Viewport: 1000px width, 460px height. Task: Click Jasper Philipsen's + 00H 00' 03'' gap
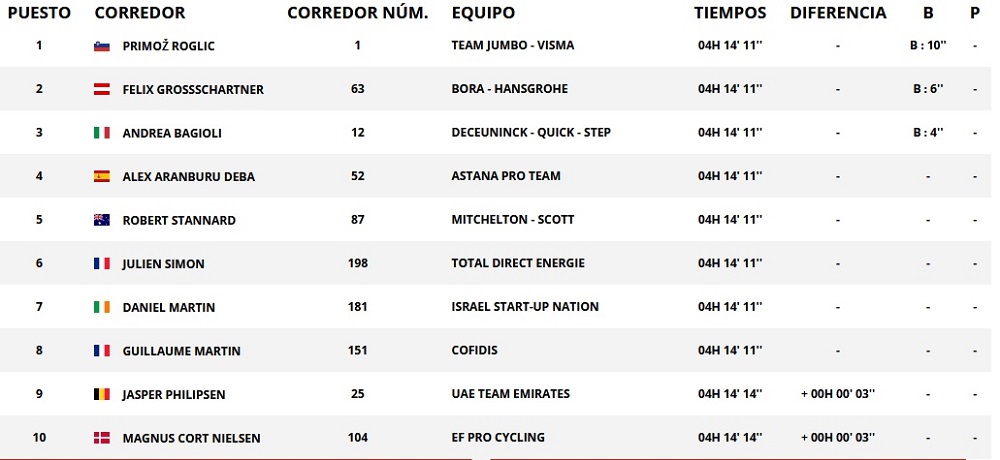tap(838, 394)
